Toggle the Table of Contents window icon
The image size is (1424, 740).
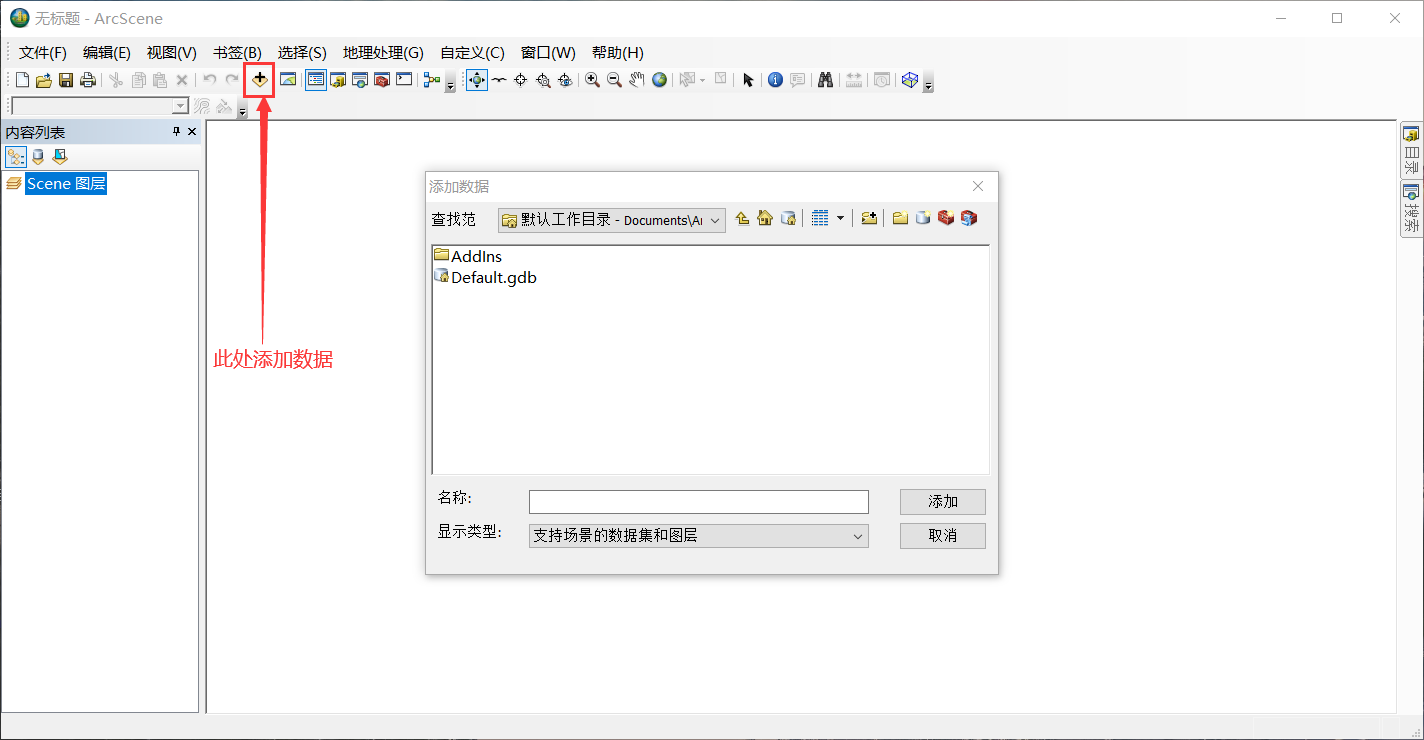(x=316, y=80)
